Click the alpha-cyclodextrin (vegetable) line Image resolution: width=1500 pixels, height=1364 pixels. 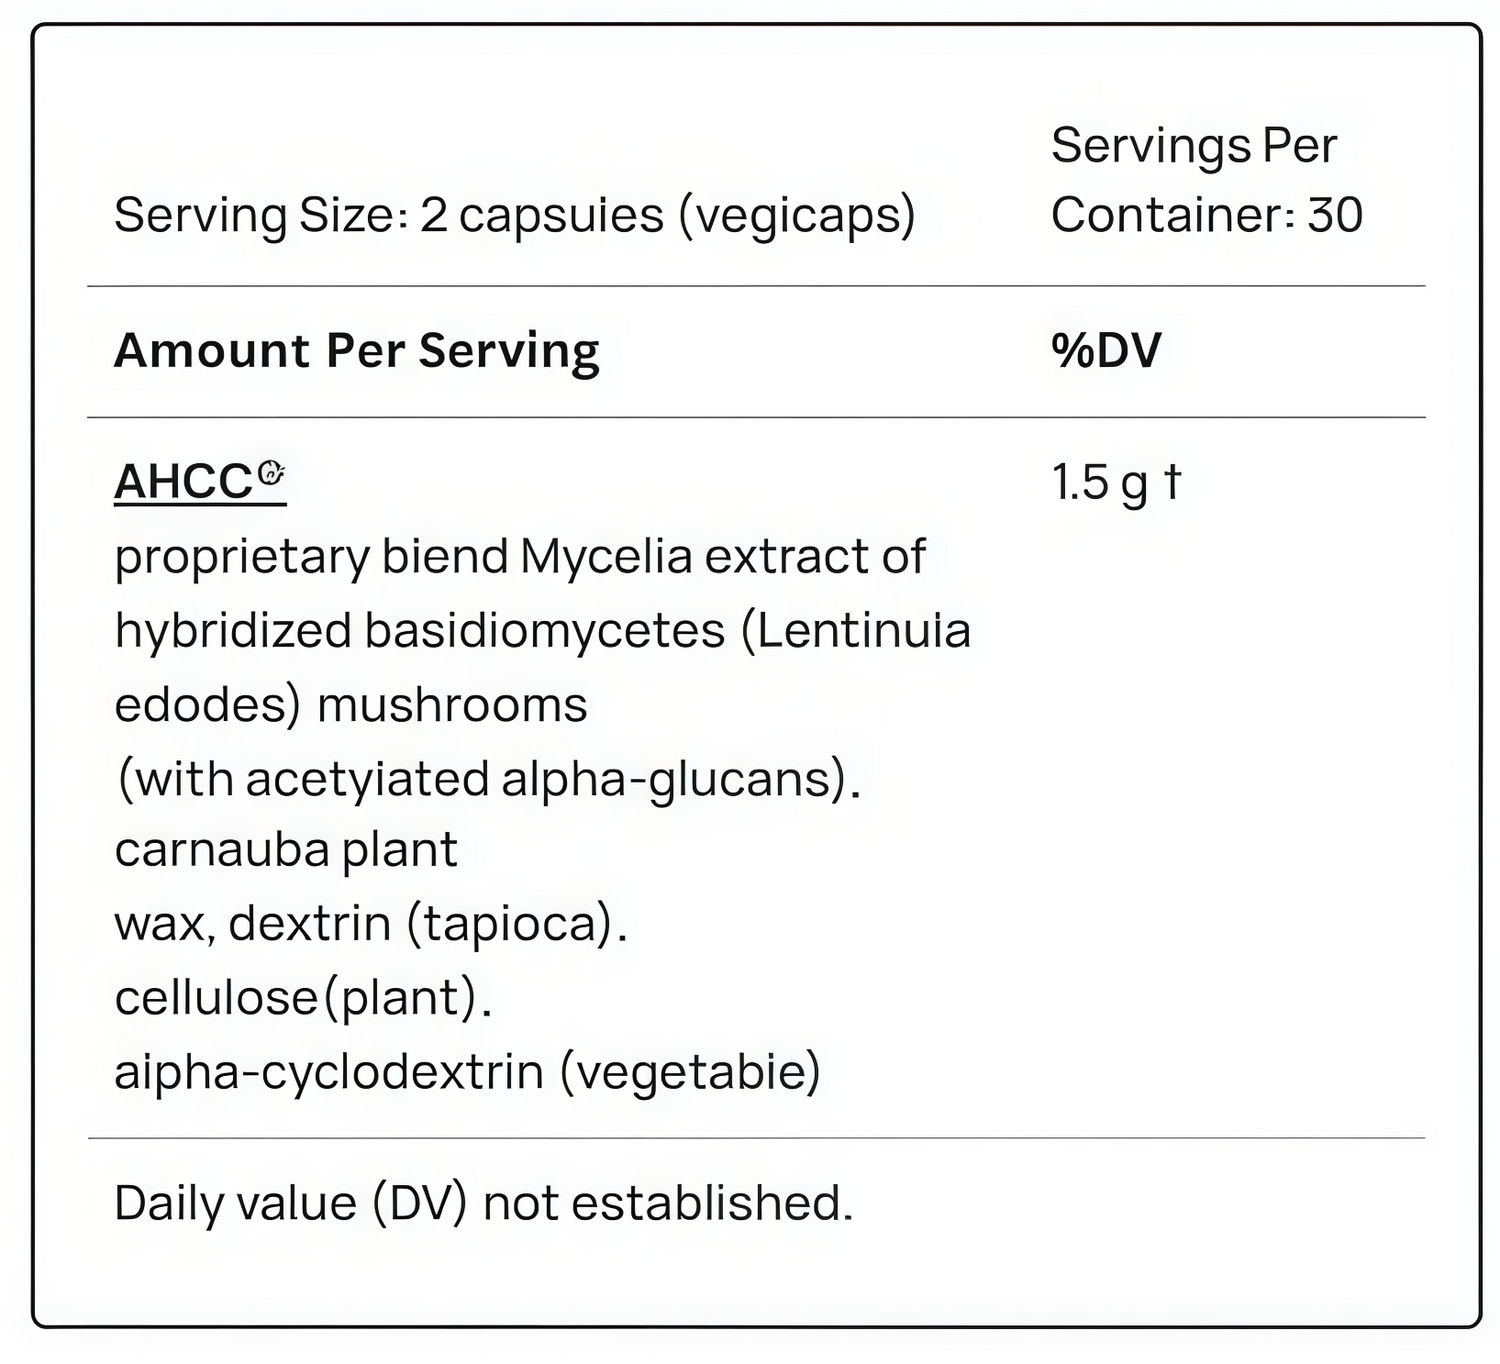pos(467,1072)
